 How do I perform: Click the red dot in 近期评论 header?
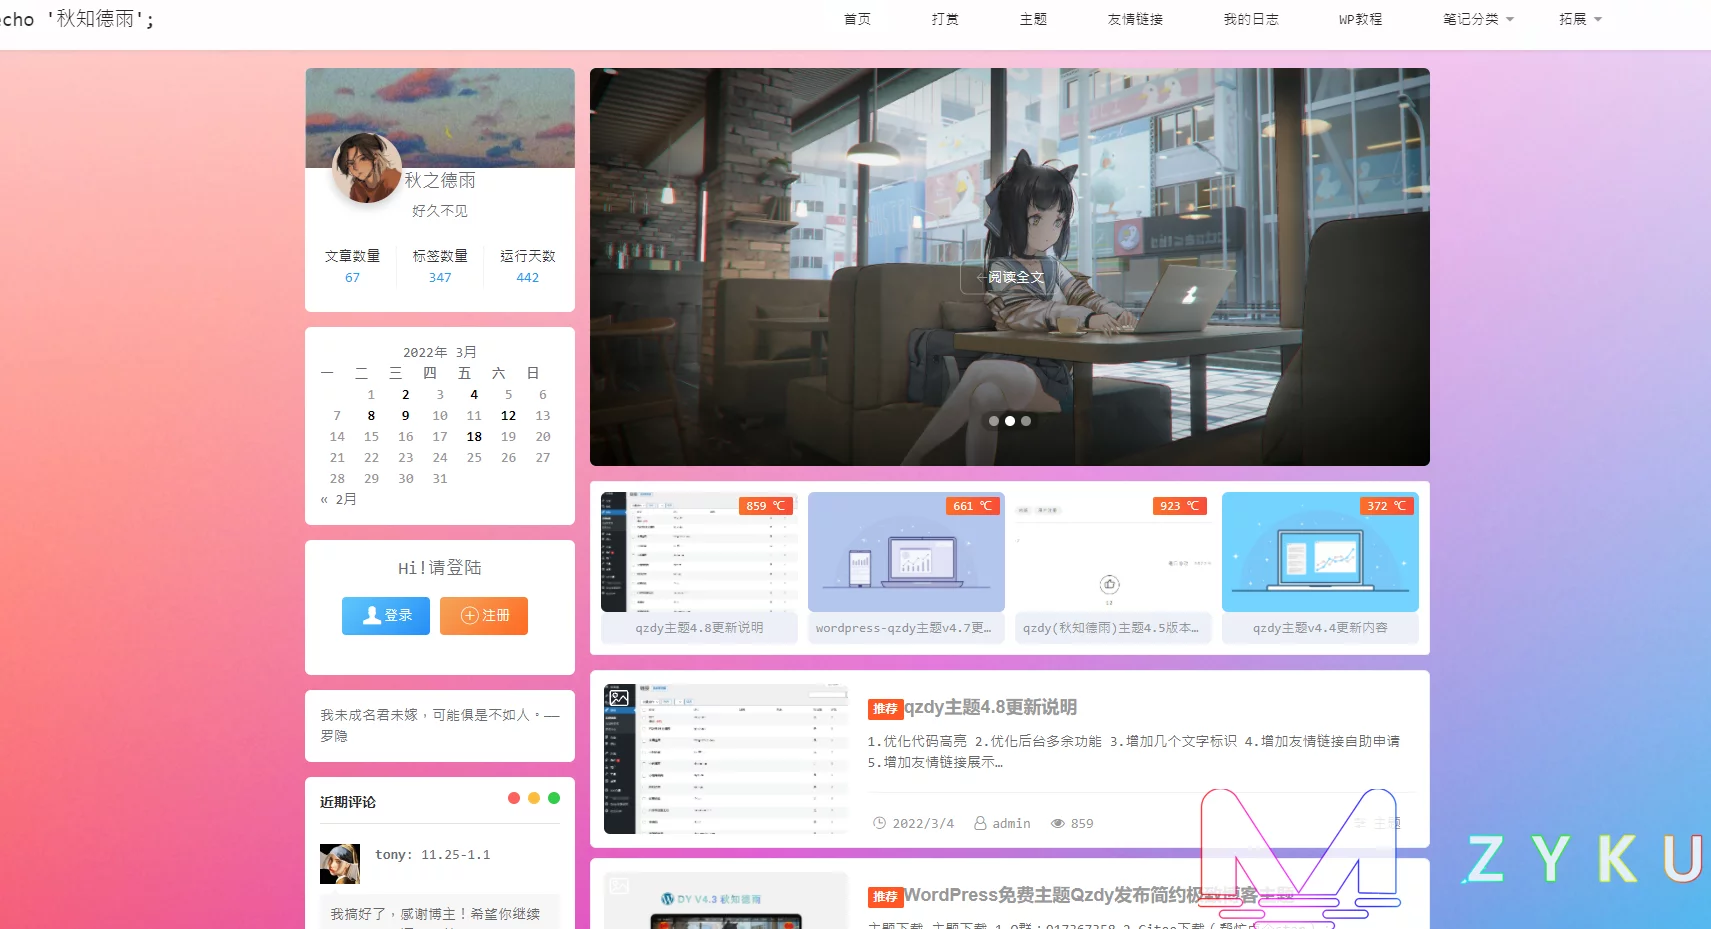coord(514,798)
